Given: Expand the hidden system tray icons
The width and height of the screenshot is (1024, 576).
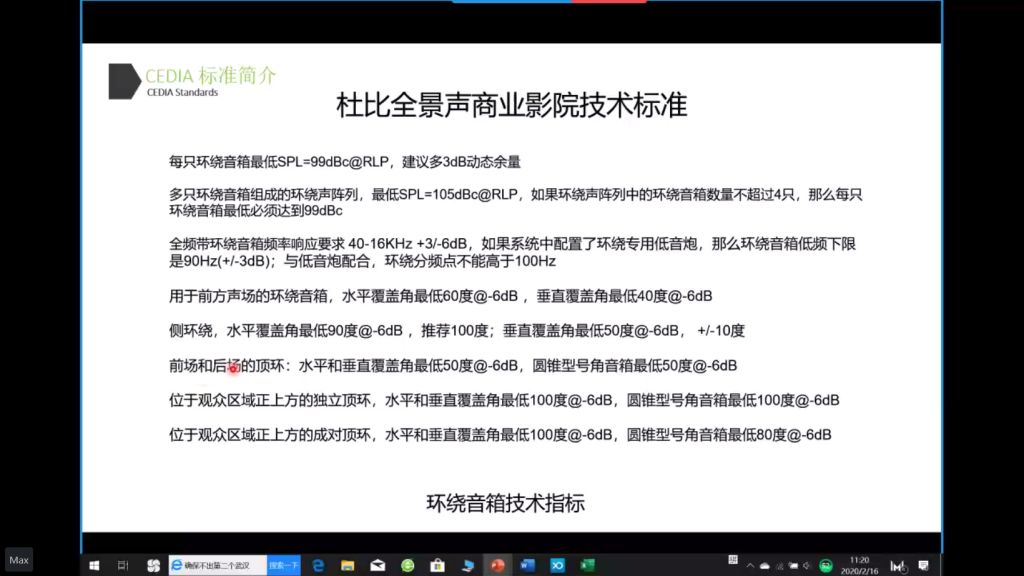Looking at the screenshot, I should coord(750,566).
